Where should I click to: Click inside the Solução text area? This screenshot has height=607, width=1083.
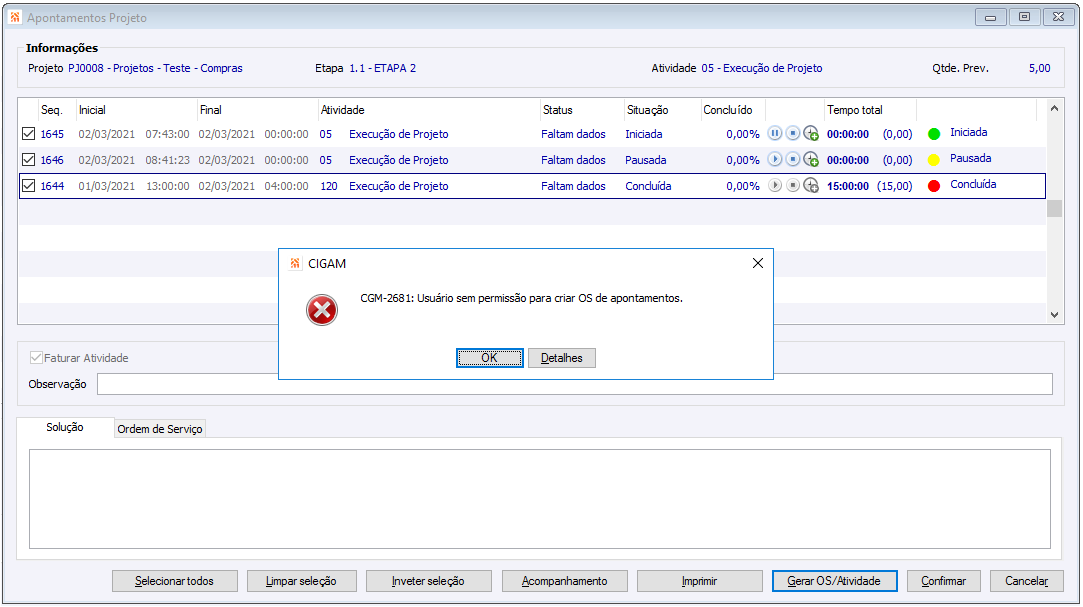(539, 499)
